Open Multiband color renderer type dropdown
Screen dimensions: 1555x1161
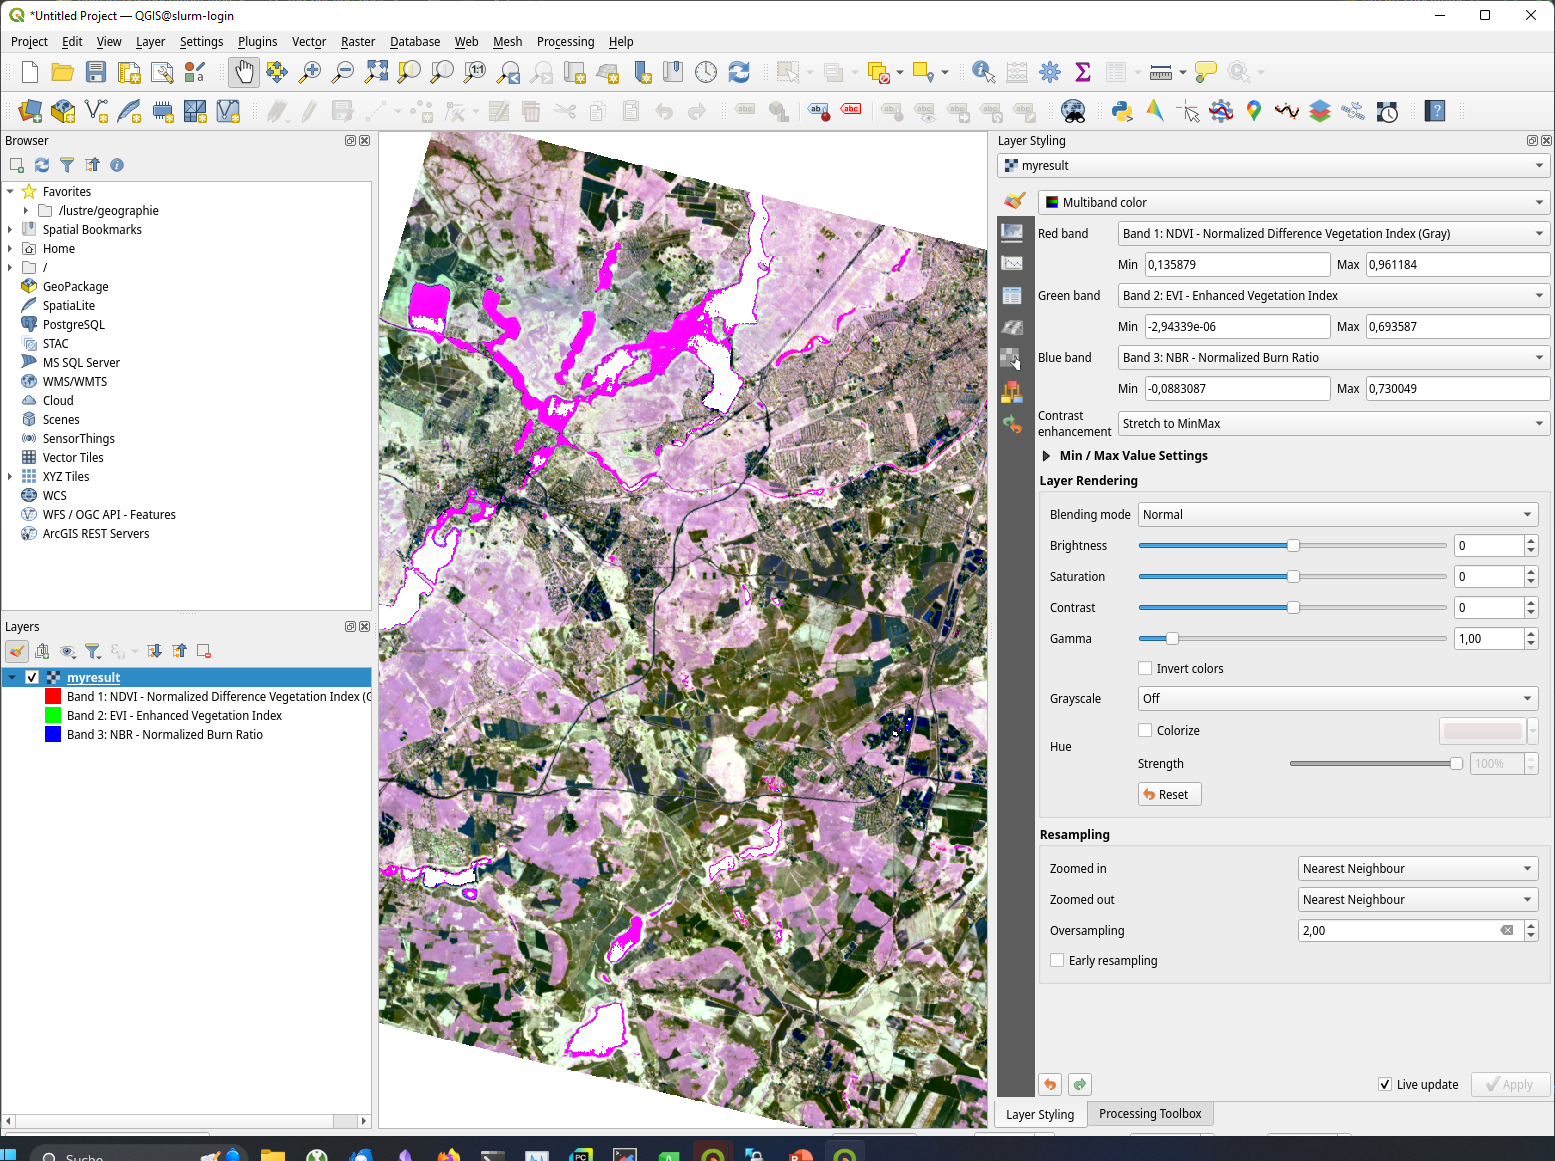1294,202
